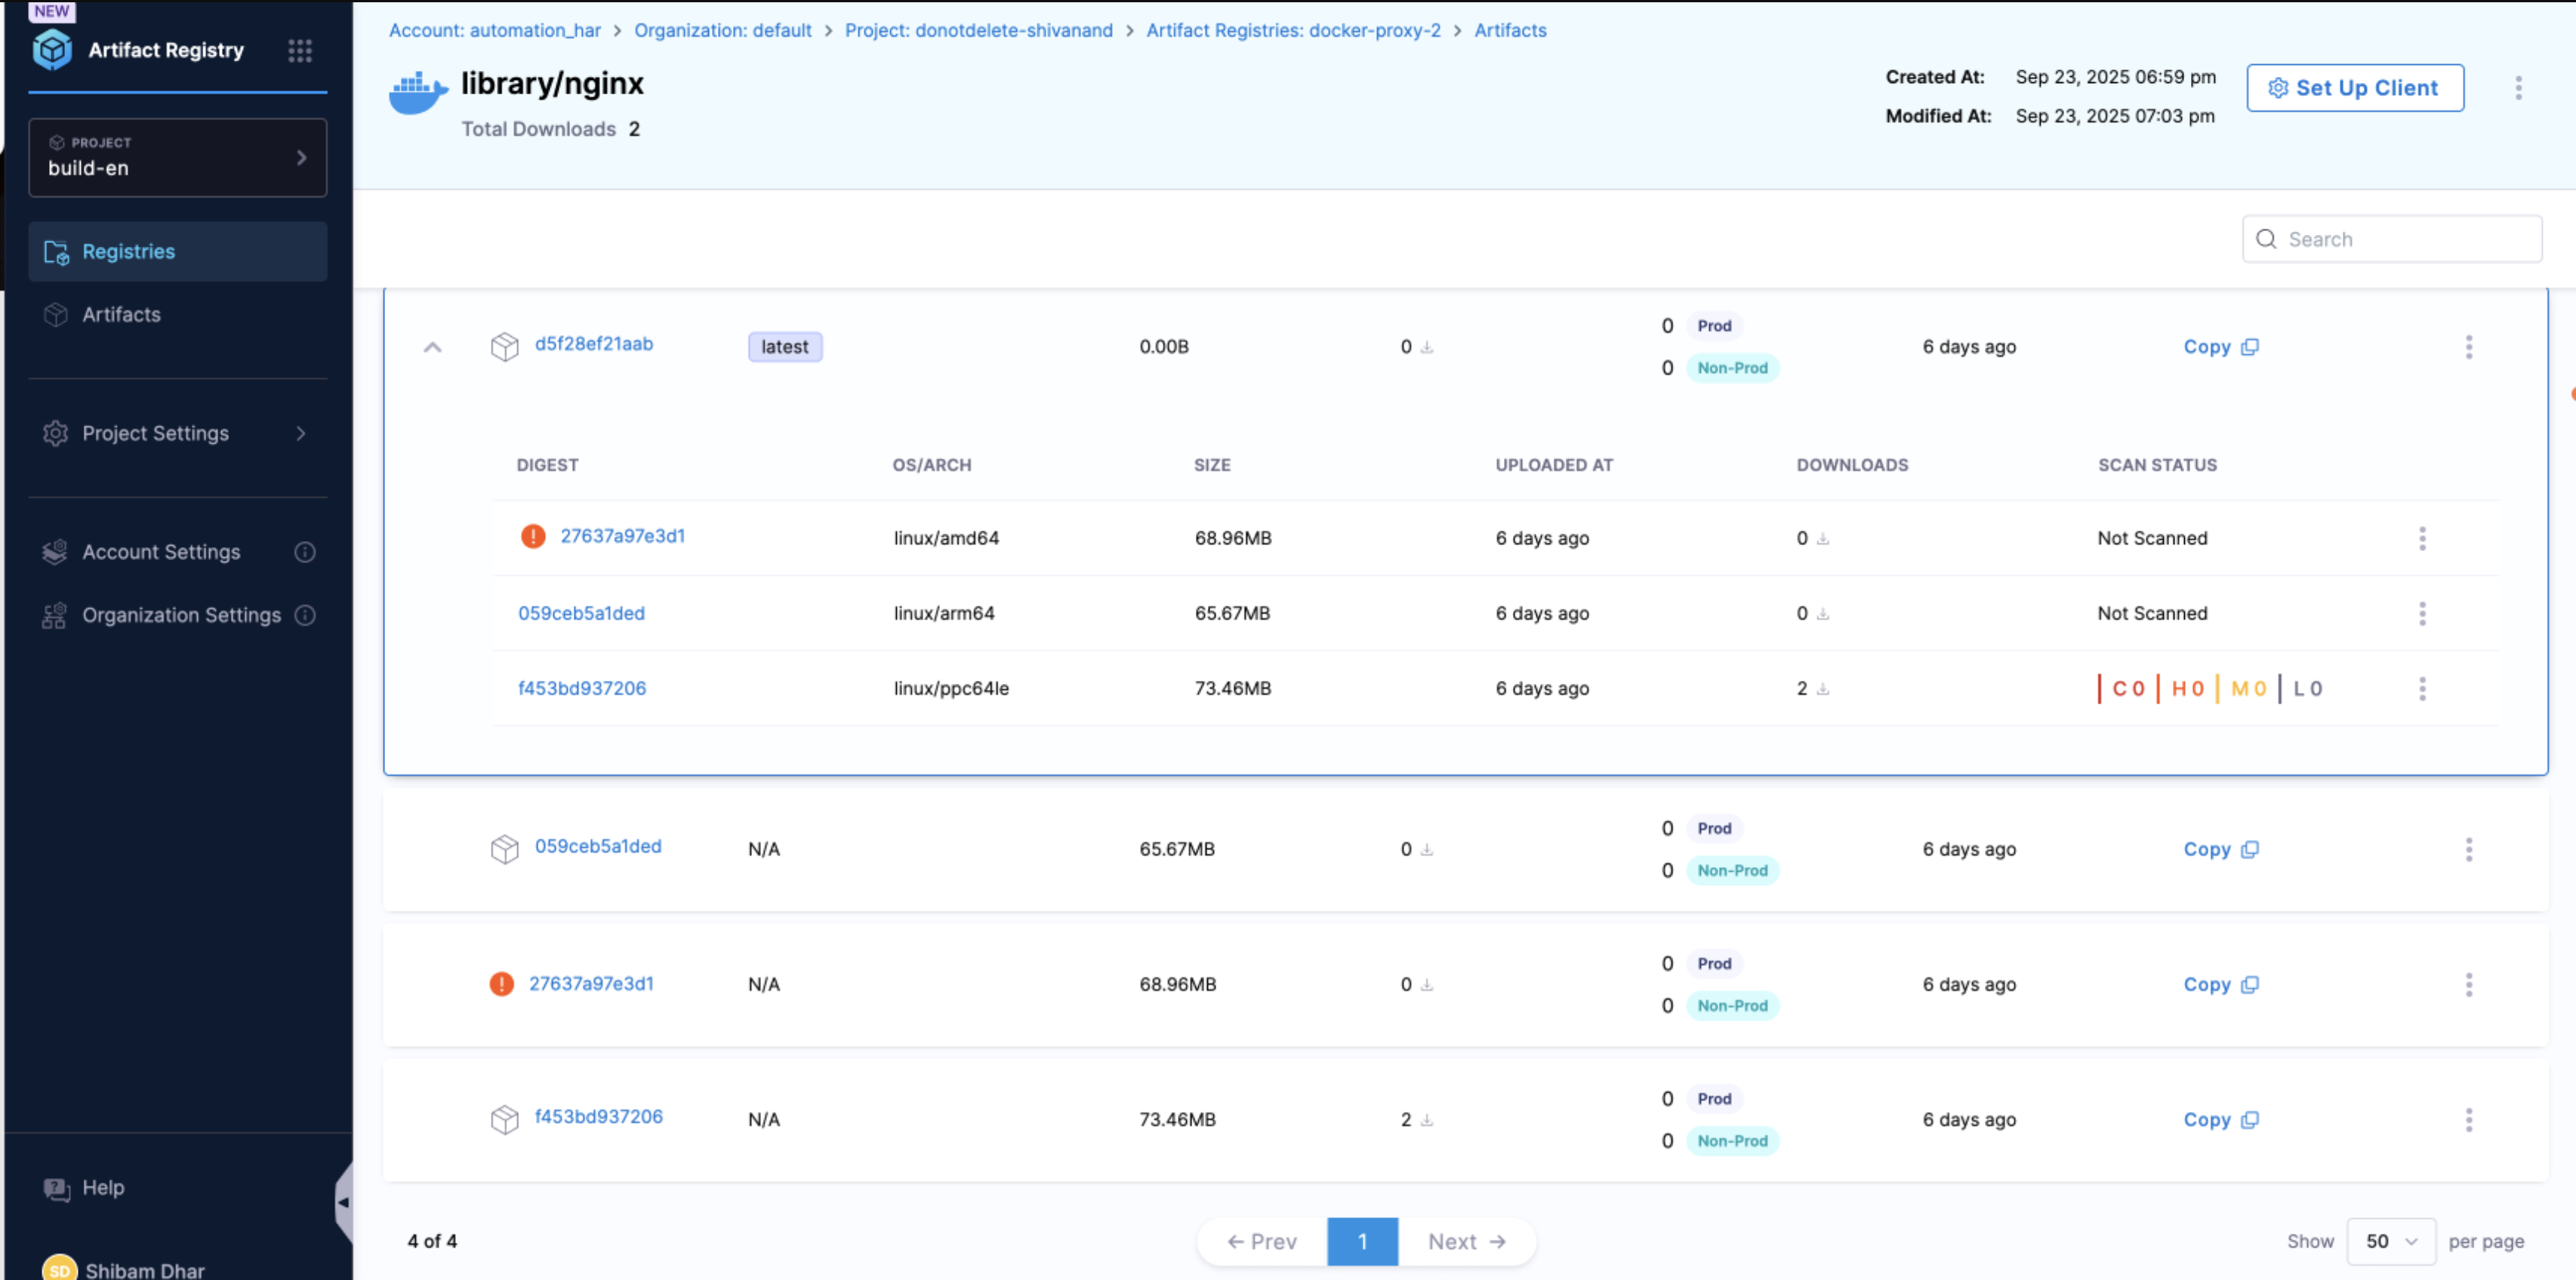Open the 059ceb5a1ded digest link in the expanded table

pos(581,613)
